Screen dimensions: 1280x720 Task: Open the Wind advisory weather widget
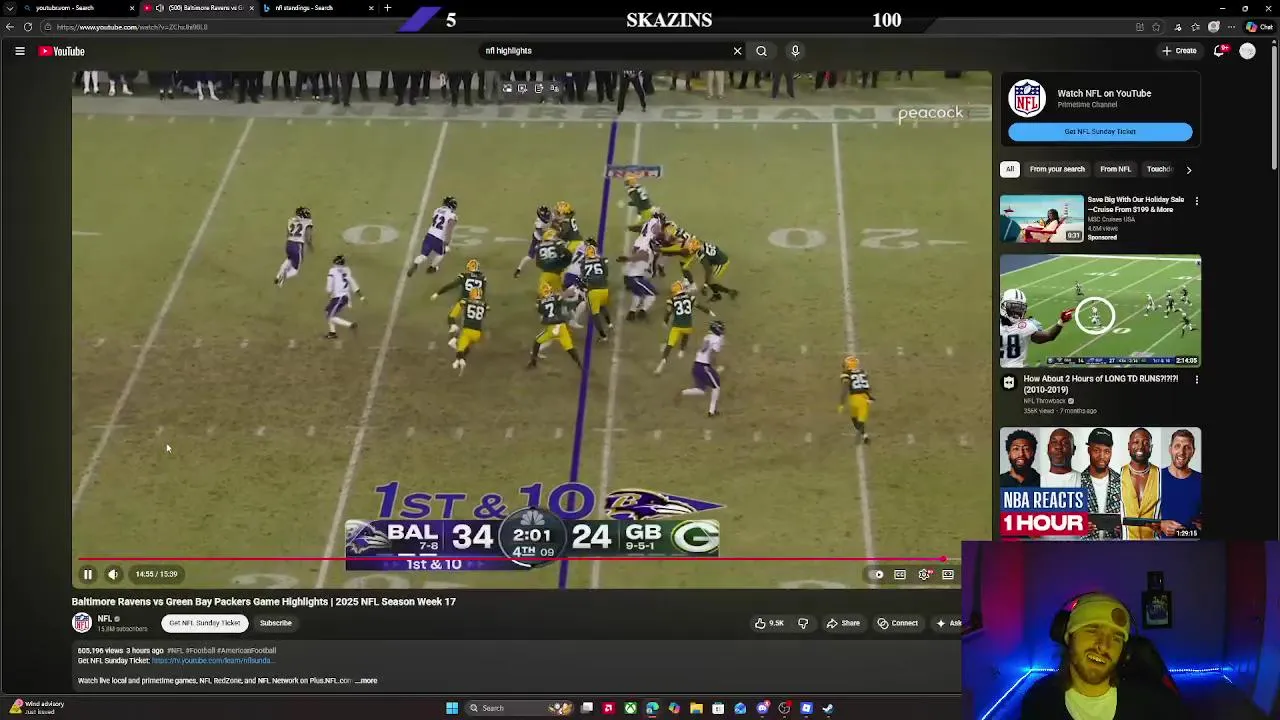point(38,707)
